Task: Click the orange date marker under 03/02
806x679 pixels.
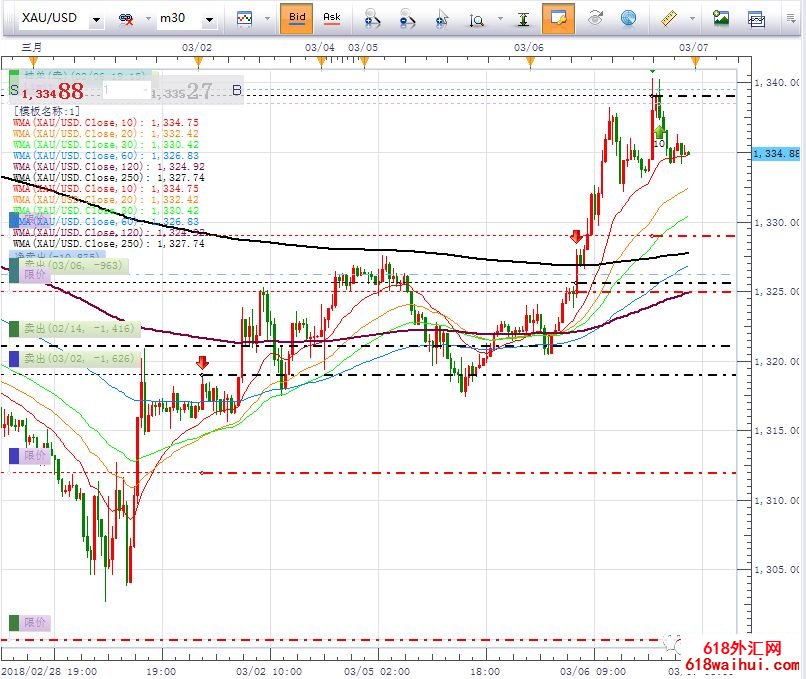Action: pos(198,63)
